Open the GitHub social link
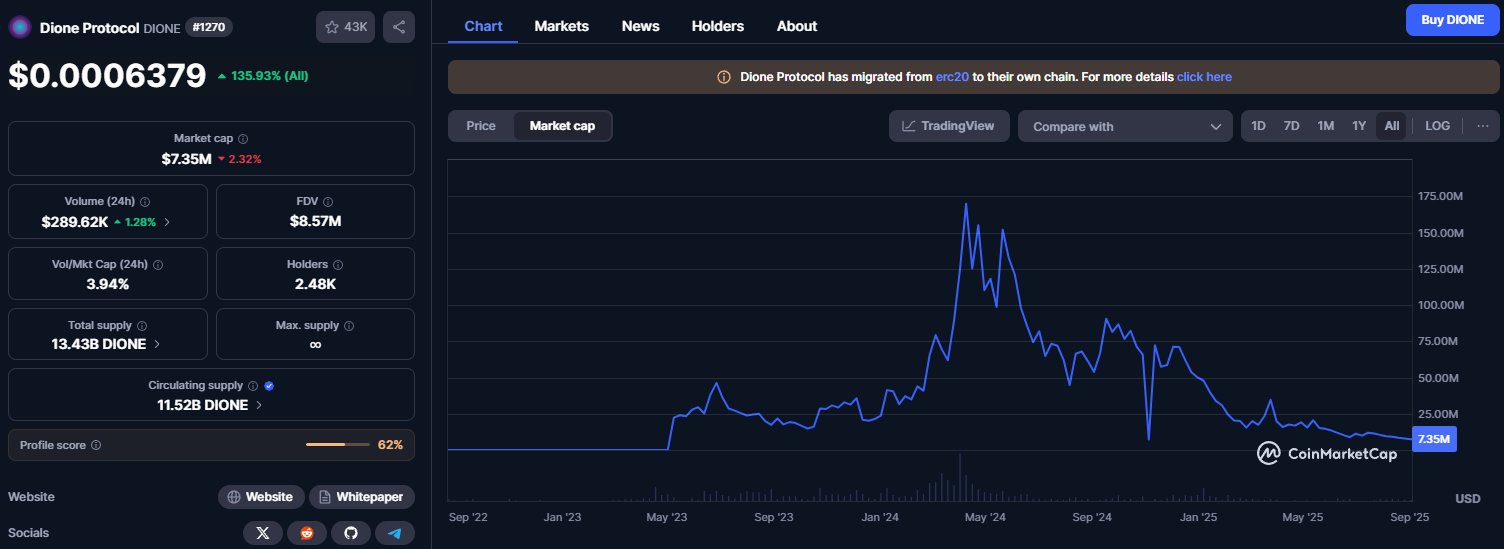Screen dimensions: 1504x549 [x=351, y=533]
